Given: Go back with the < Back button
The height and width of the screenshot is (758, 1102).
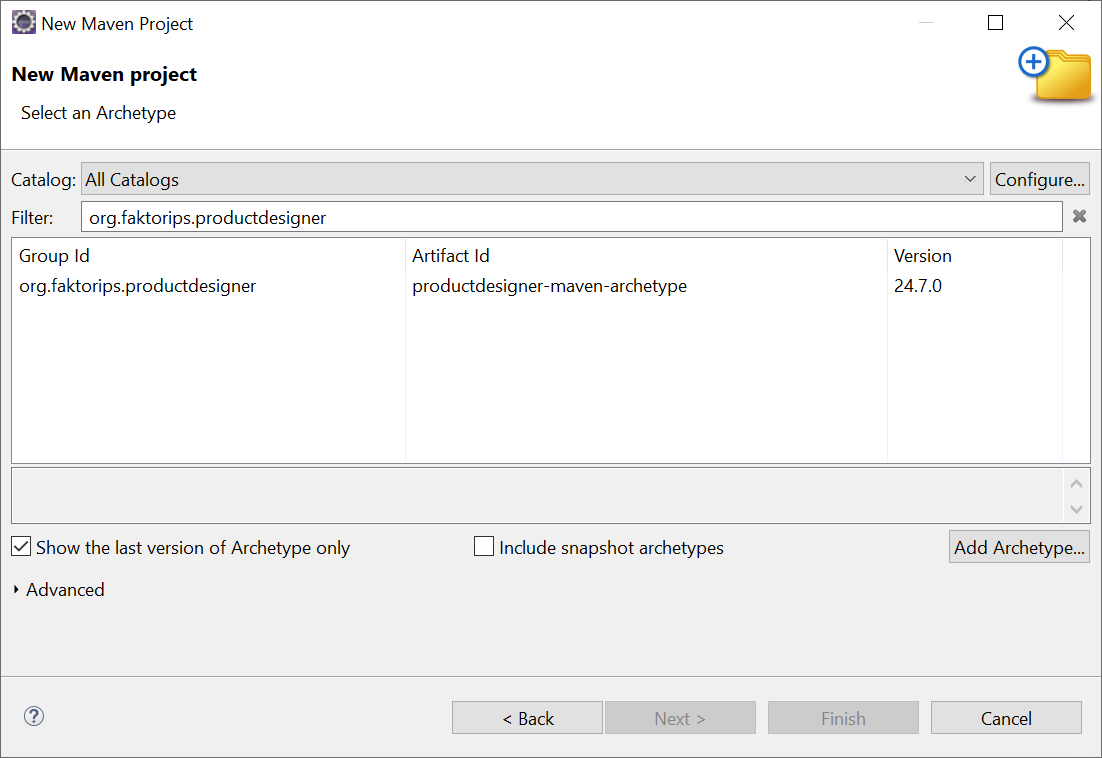Looking at the screenshot, I should (527, 718).
